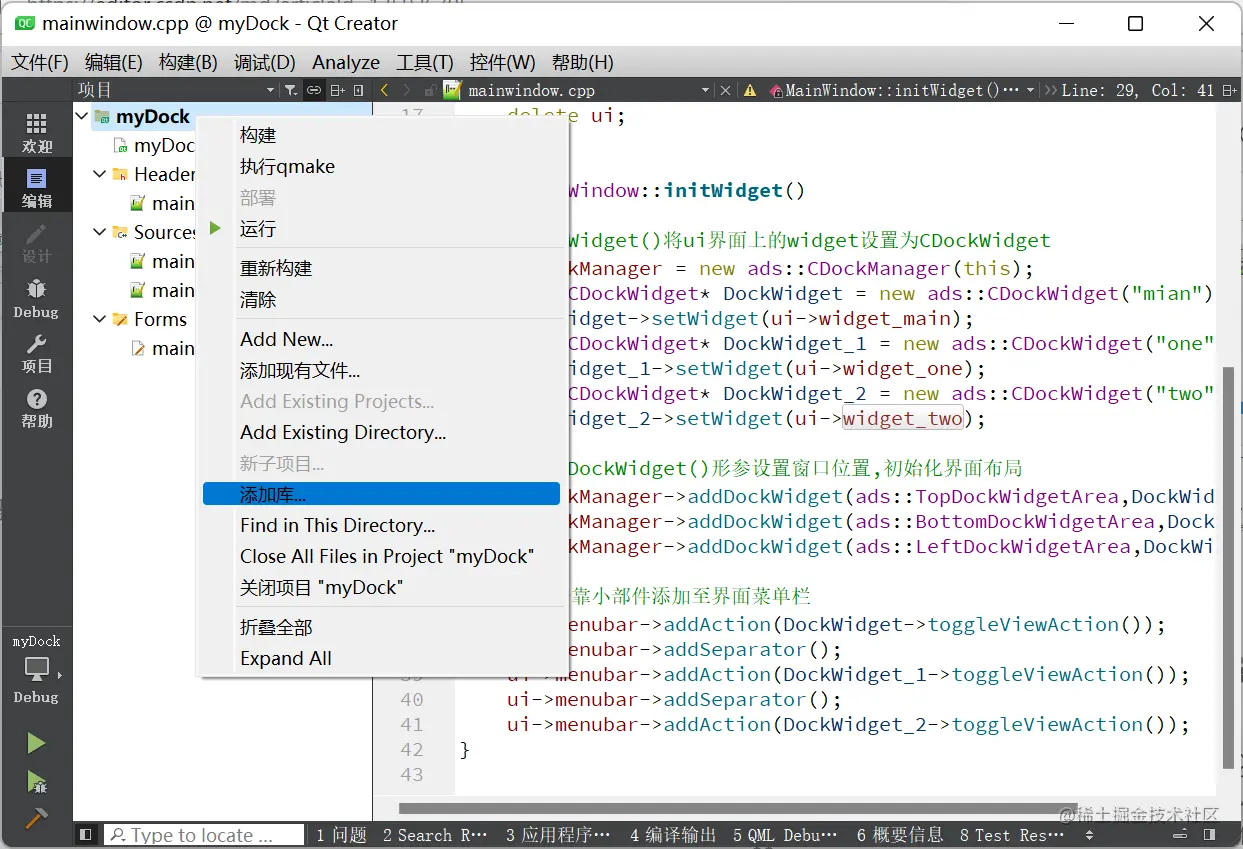The width and height of the screenshot is (1243, 849).
Task: Choose 添加库... in context menu
Action: pyautogui.click(x=381, y=494)
